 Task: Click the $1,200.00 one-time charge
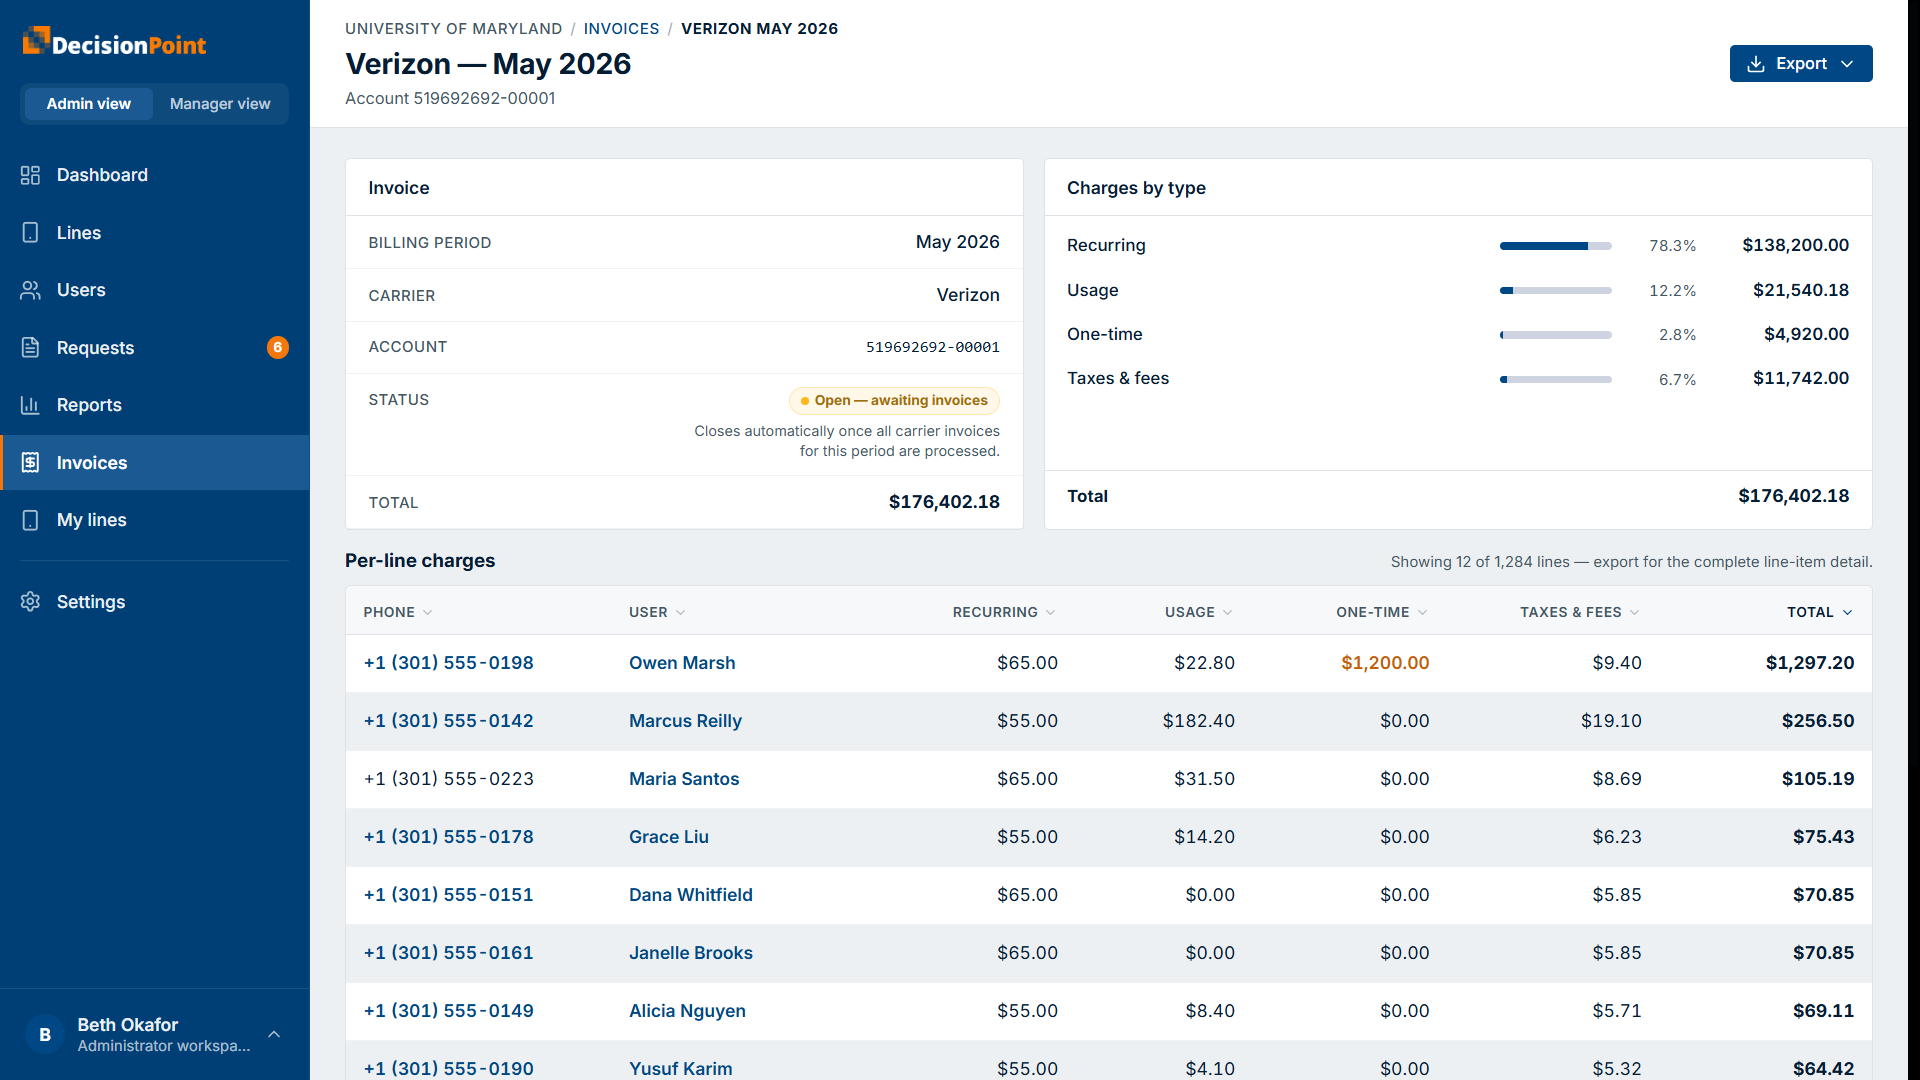click(1385, 663)
